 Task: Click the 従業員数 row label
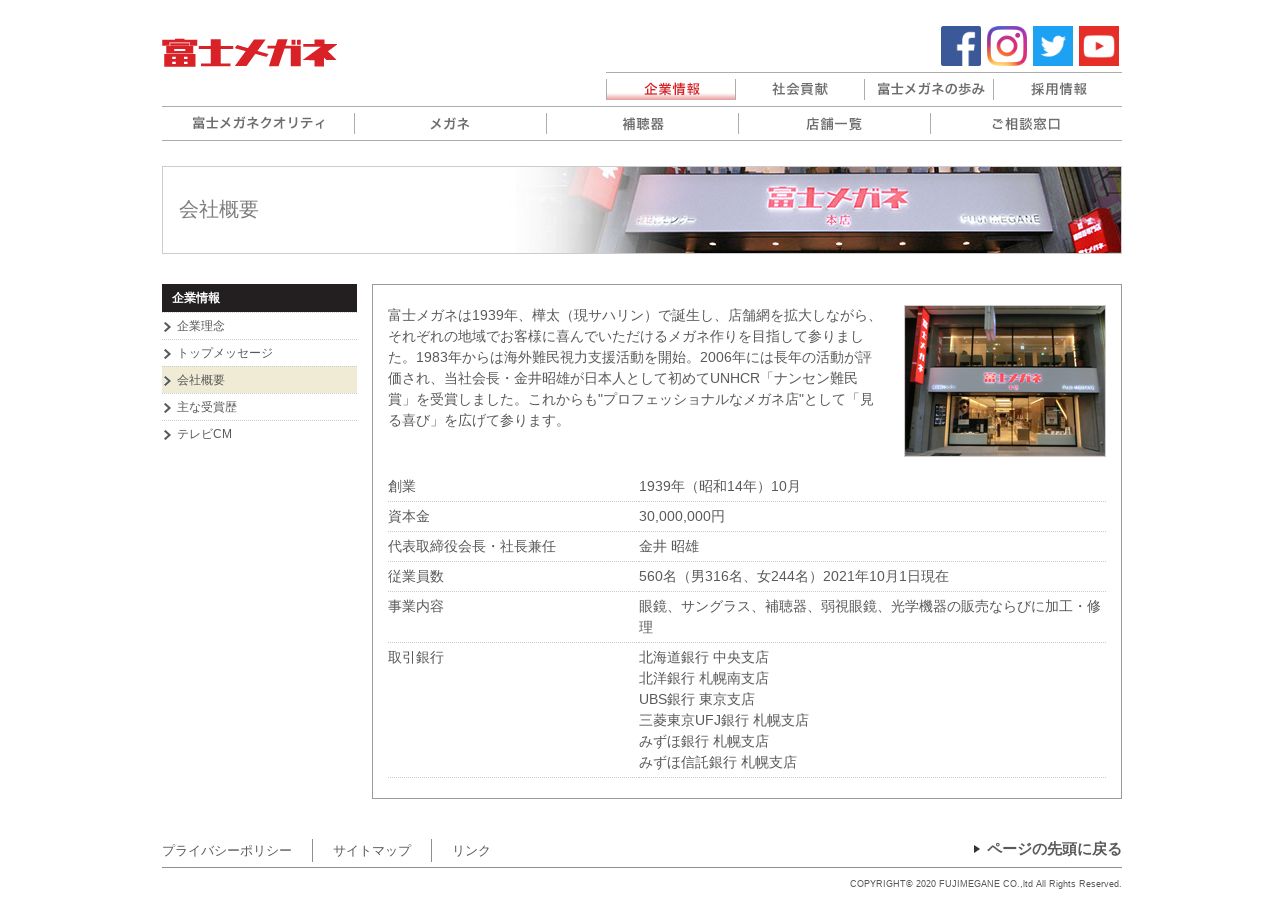click(416, 577)
